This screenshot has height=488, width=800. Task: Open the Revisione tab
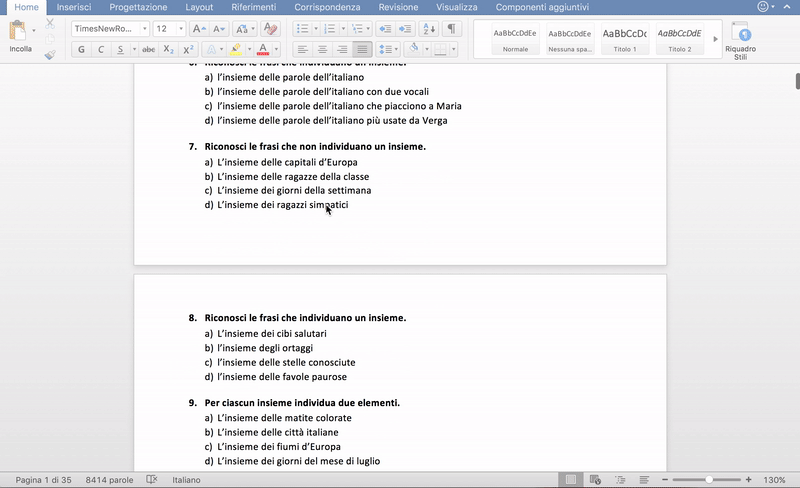click(x=398, y=7)
